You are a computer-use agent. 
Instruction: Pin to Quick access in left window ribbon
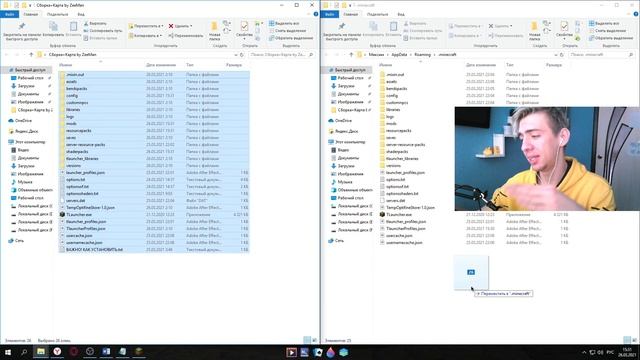point(22,31)
